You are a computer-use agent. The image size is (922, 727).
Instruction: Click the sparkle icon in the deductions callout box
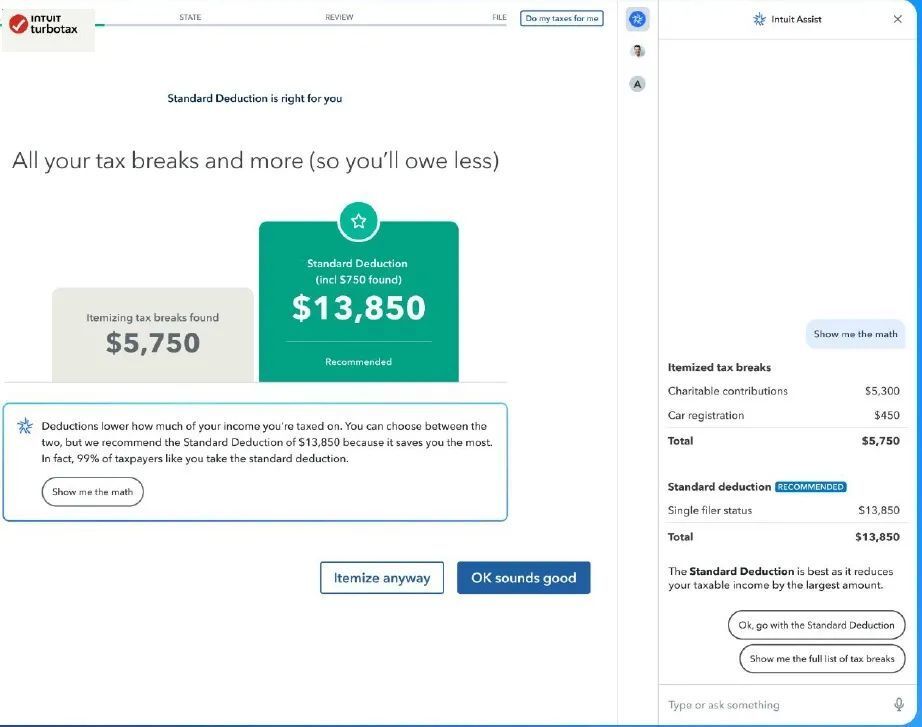[27, 426]
